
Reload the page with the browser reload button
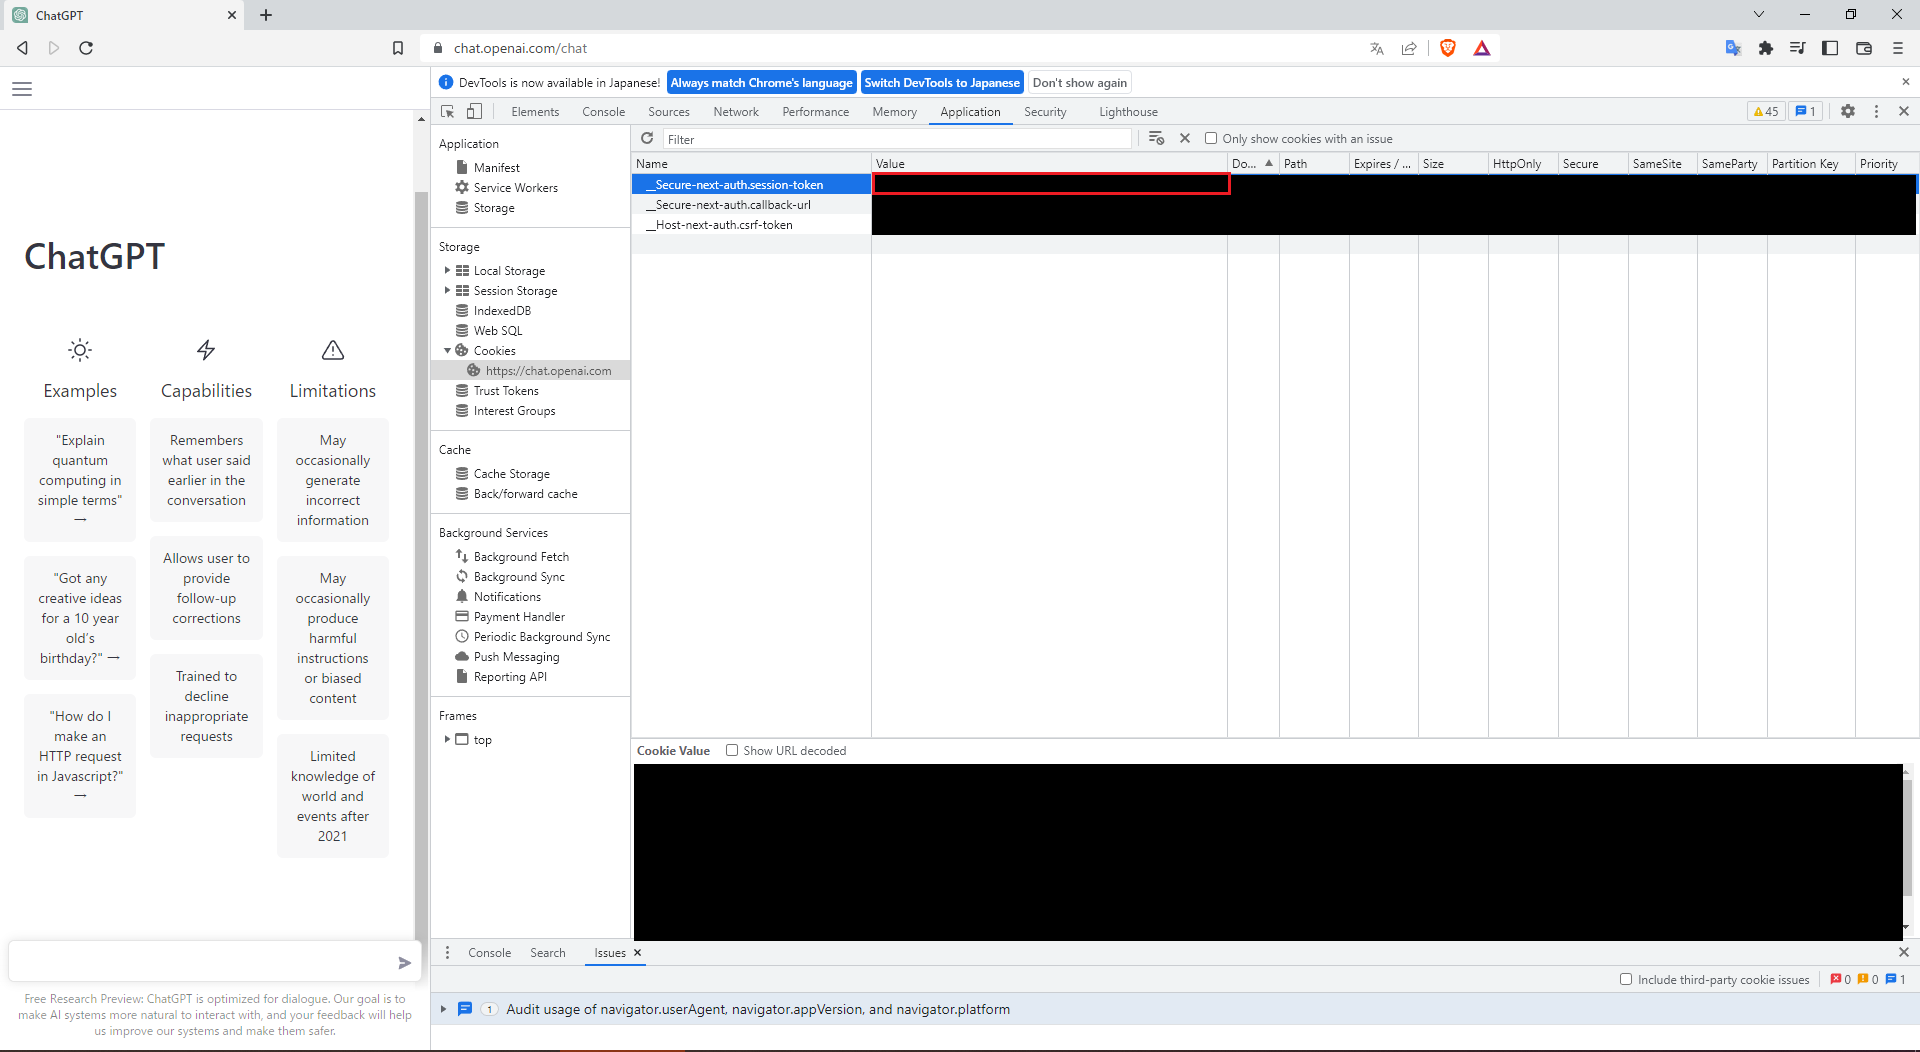[86, 48]
